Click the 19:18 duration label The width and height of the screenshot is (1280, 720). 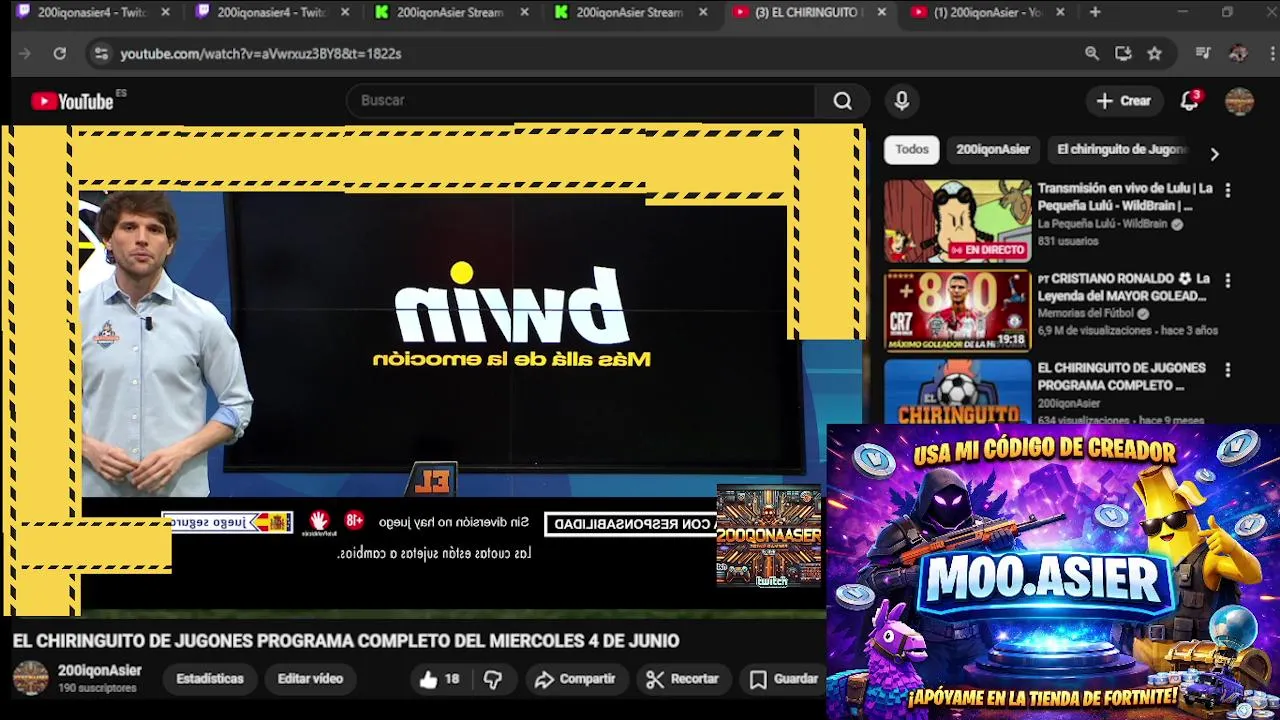1011,340
